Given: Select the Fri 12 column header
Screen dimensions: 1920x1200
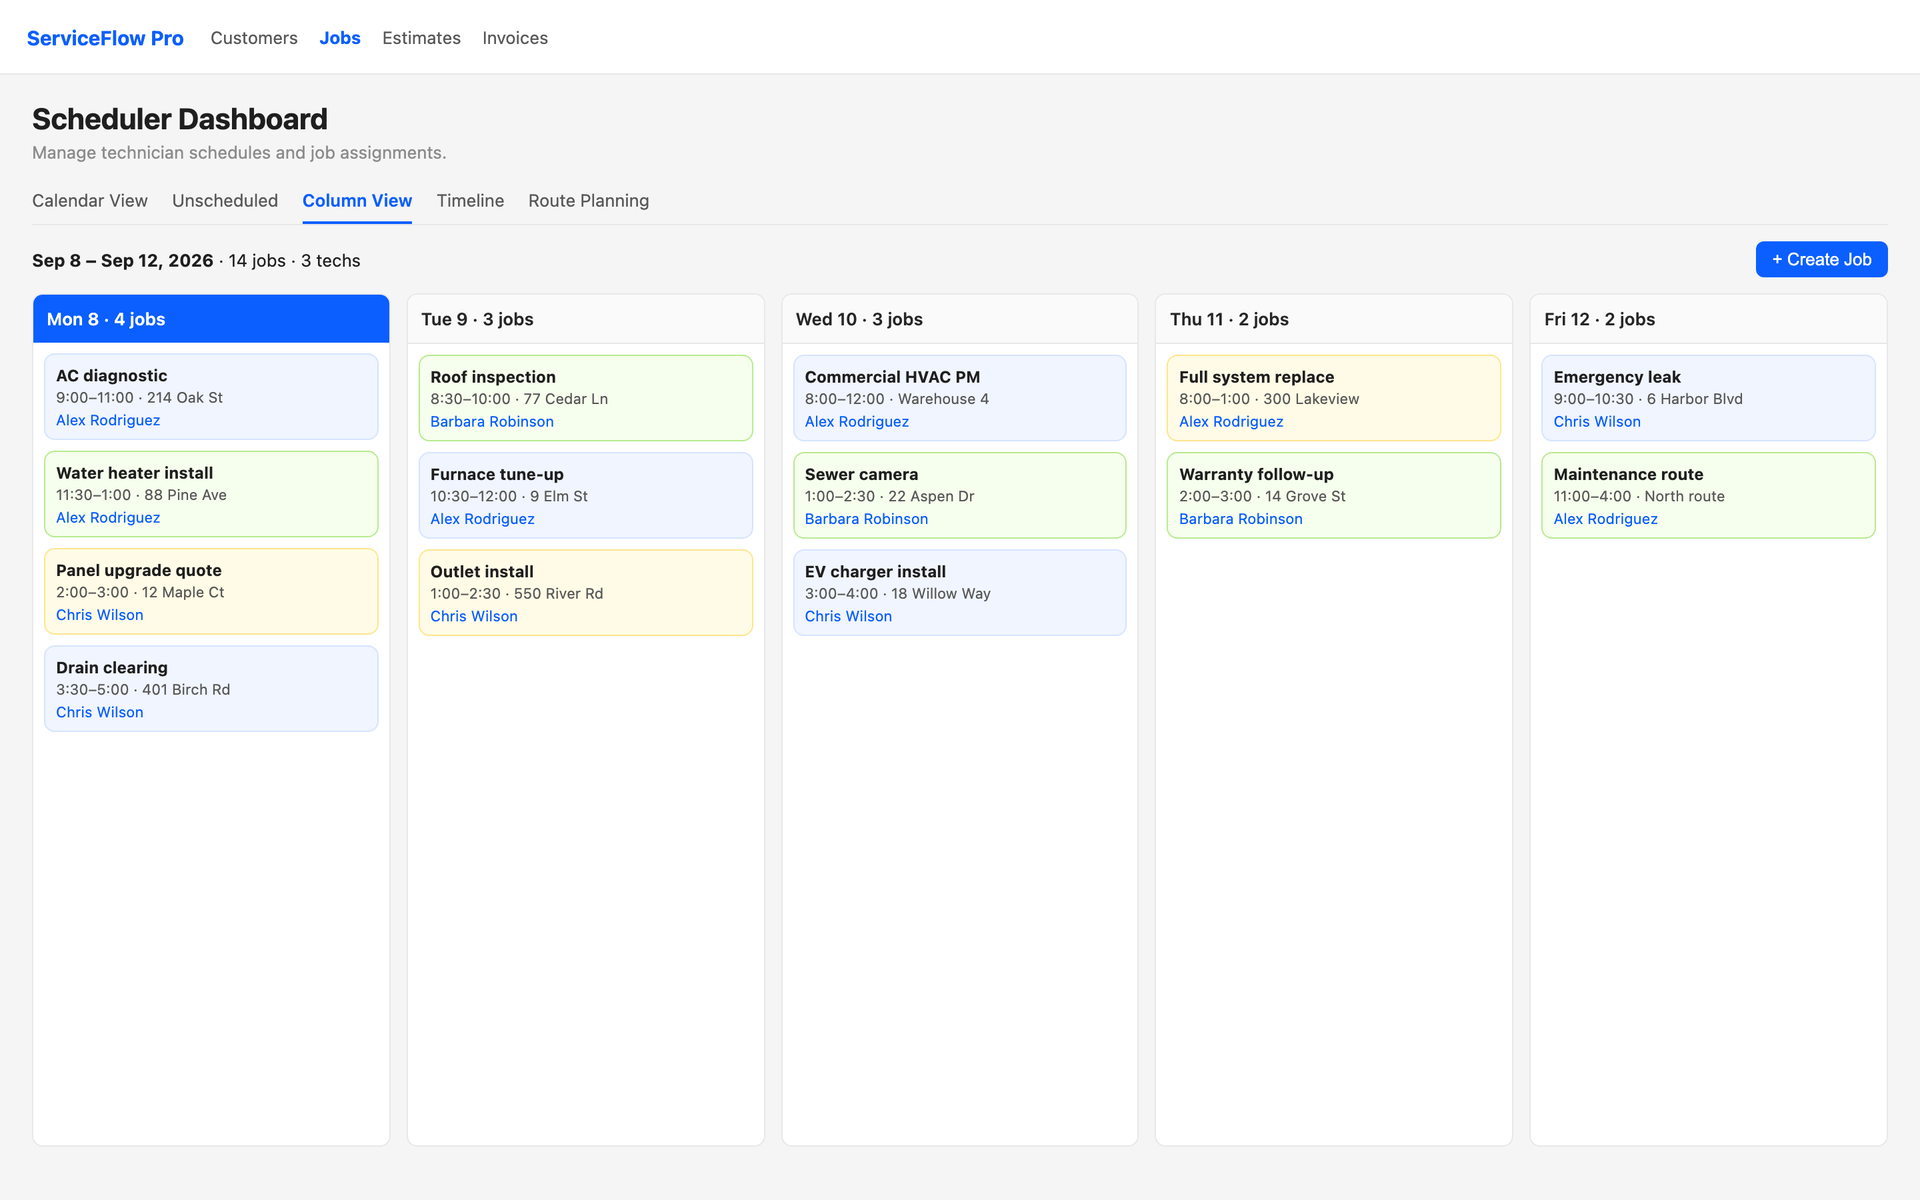Looking at the screenshot, I should tap(1708, 319).
